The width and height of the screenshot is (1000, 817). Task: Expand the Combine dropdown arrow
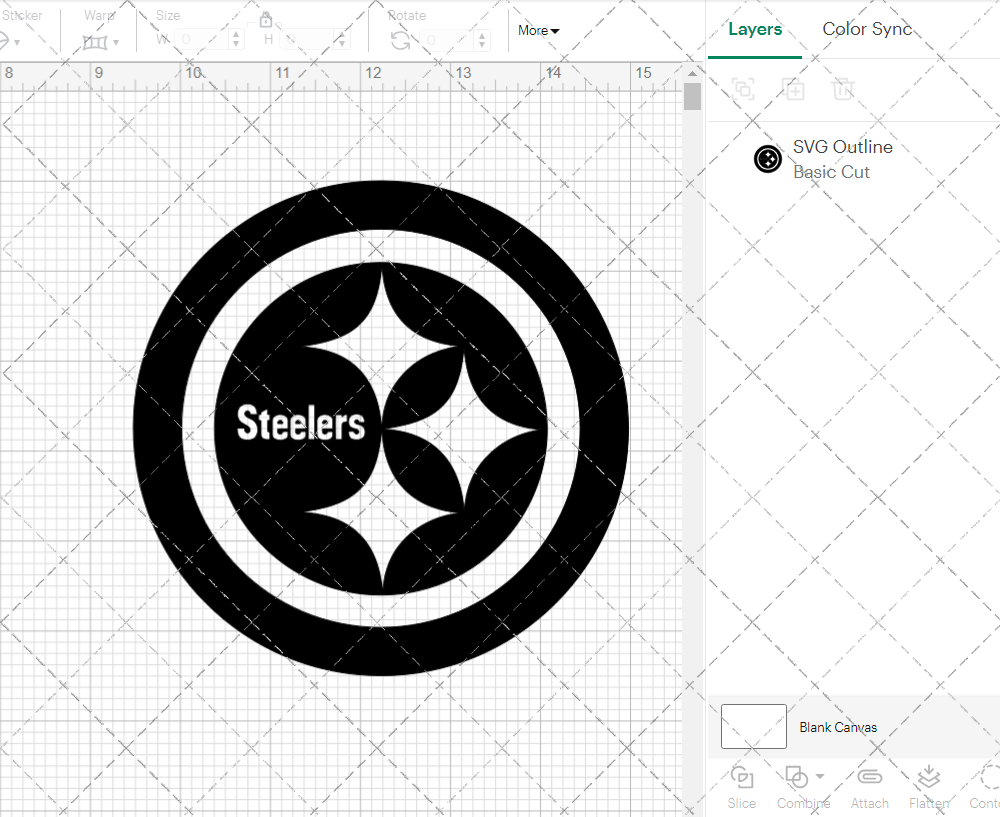tap(820, 776)
